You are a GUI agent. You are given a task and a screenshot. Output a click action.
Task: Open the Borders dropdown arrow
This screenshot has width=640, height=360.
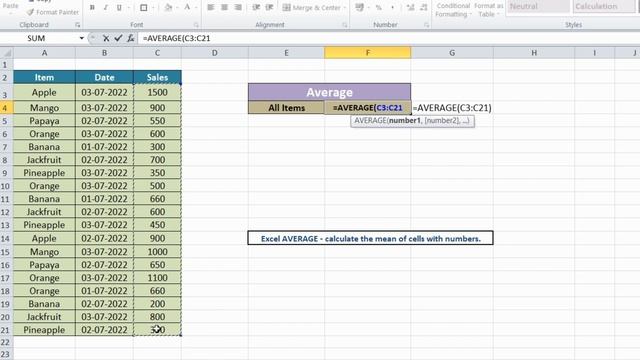pyautogui.click(x=153, y=7)
